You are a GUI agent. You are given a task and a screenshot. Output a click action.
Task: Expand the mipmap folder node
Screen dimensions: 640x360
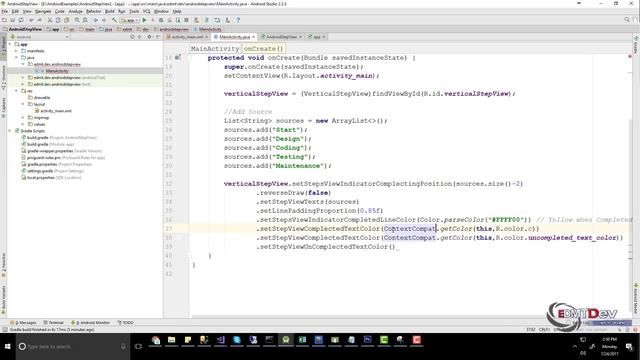click(23, 118)
